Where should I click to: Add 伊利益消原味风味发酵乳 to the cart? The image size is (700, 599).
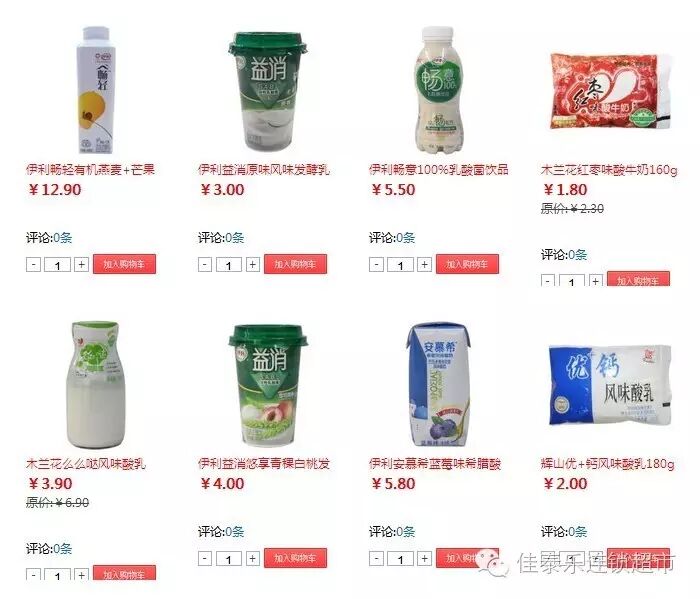(x=295, y=264)
